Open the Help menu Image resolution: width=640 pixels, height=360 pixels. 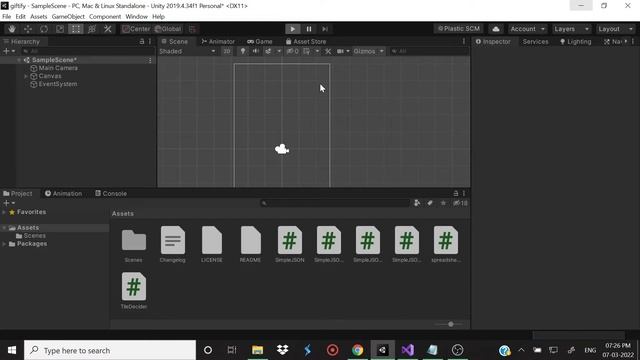click(x=158, y=17)
